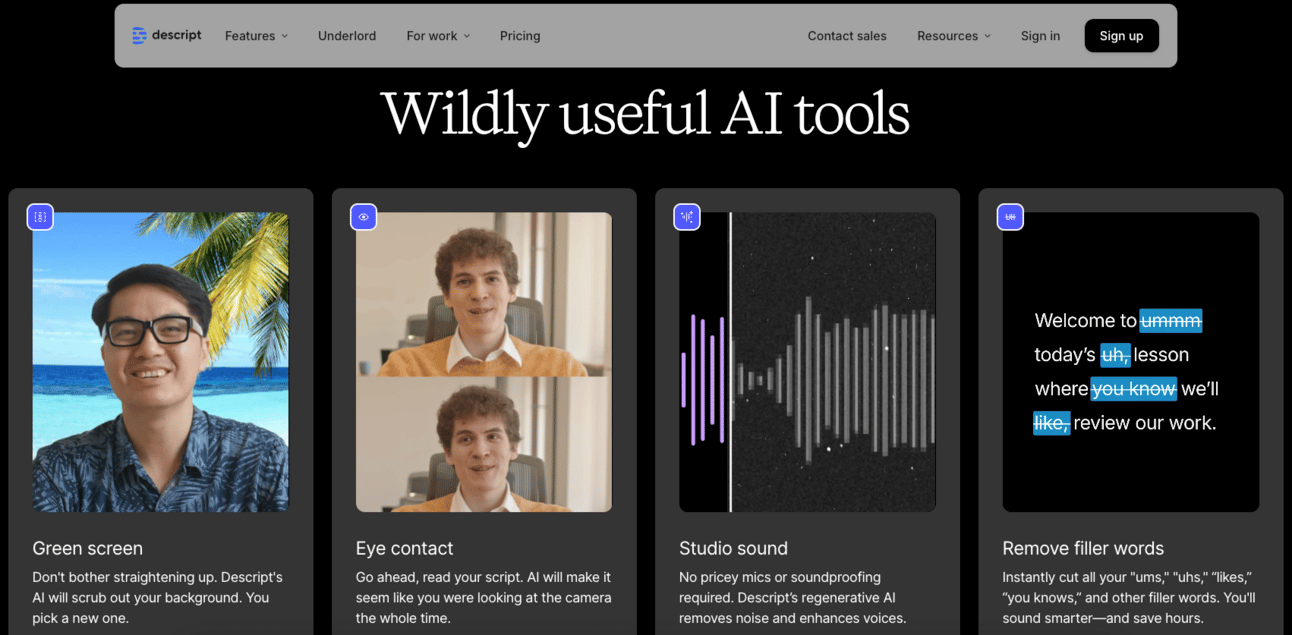The width and height of the screenshot is (1292, 635).
Task: Click the white playhead line in waveform
Action: tap(730, 362)
